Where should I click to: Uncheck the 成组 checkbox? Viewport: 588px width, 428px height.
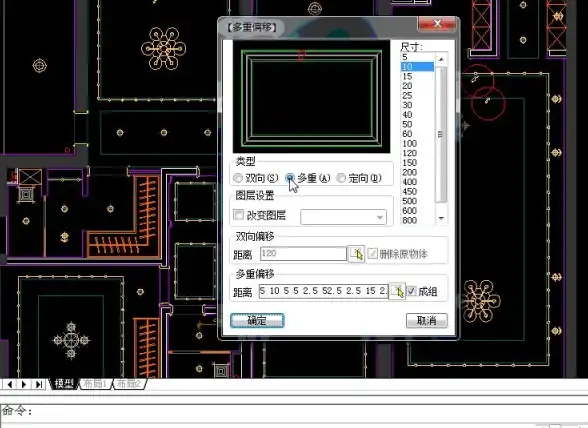(412, 291)
